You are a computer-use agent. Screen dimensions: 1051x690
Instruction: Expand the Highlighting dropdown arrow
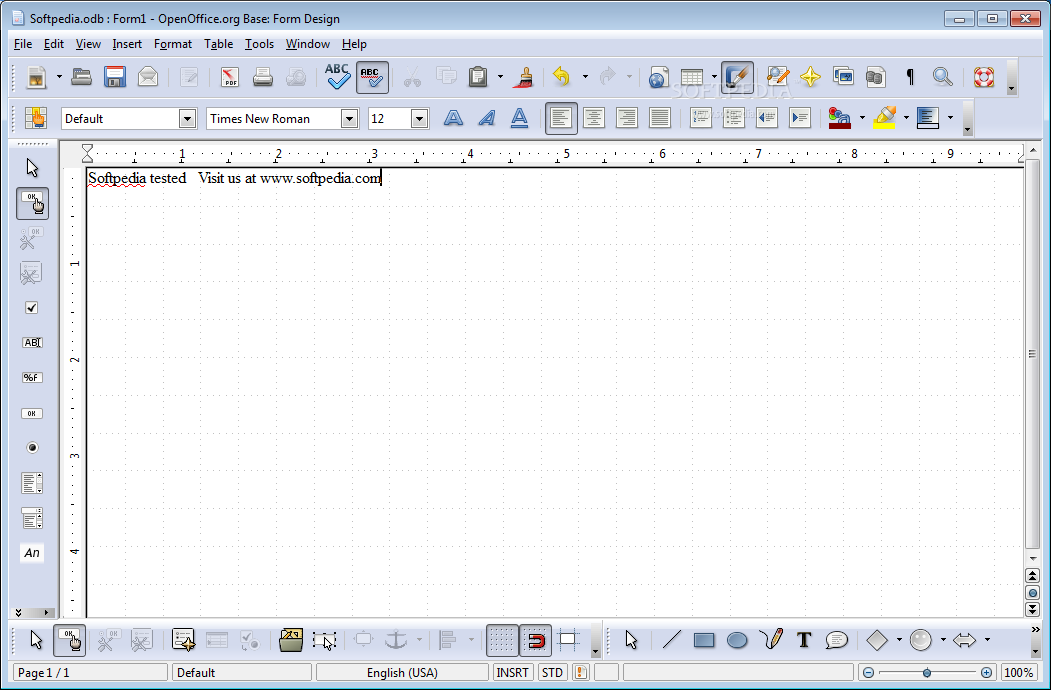(906, 118)
